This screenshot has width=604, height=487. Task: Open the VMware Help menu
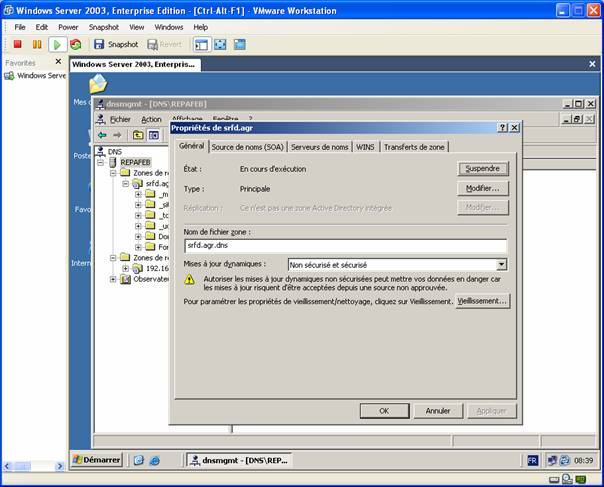pyautogui.click(x=200, y=27)
